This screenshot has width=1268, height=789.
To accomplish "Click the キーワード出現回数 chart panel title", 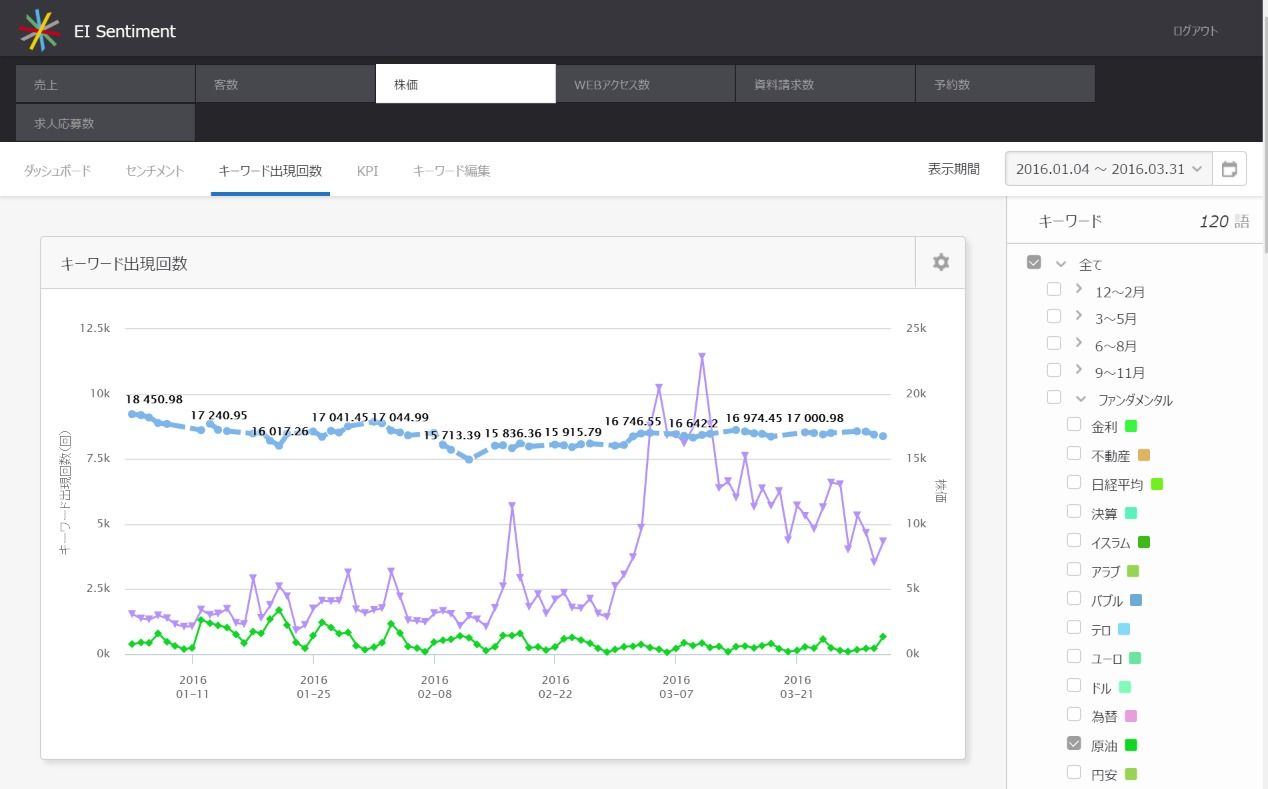I will (124, 264).
